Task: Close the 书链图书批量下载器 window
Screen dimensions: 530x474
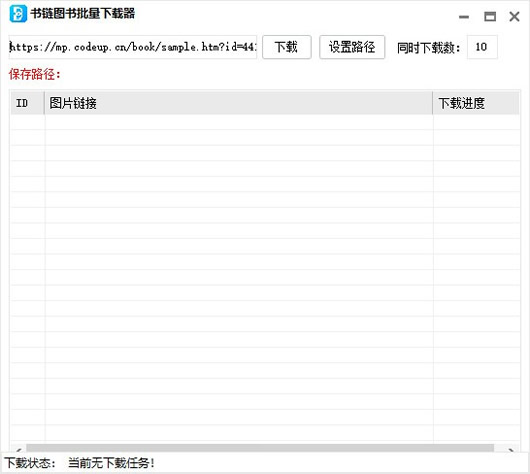Action: [514, 16]
